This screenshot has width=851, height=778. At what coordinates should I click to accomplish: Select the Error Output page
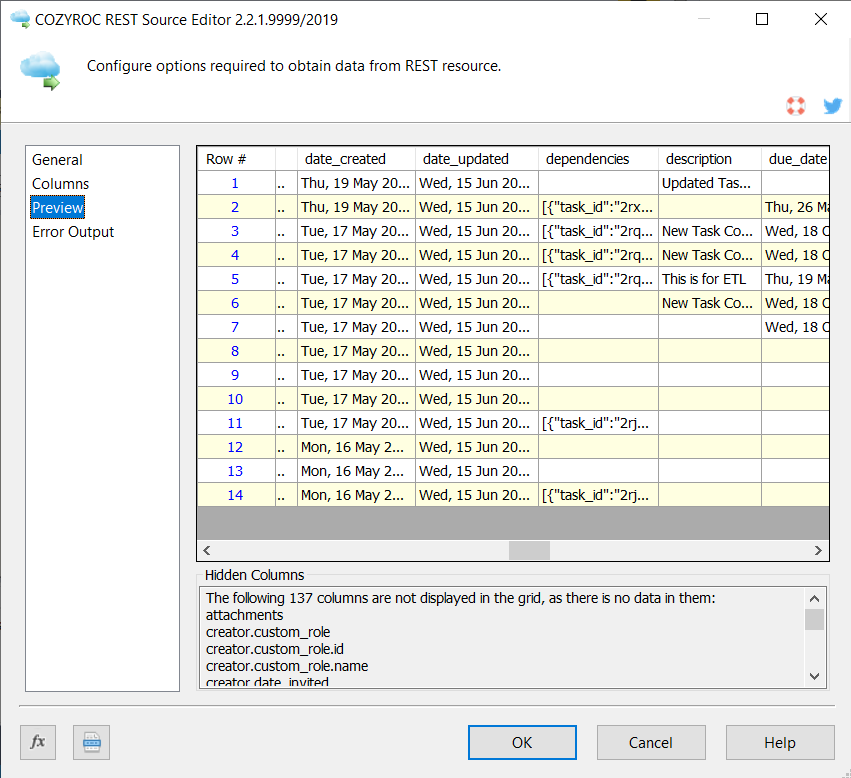pos(72,231)
